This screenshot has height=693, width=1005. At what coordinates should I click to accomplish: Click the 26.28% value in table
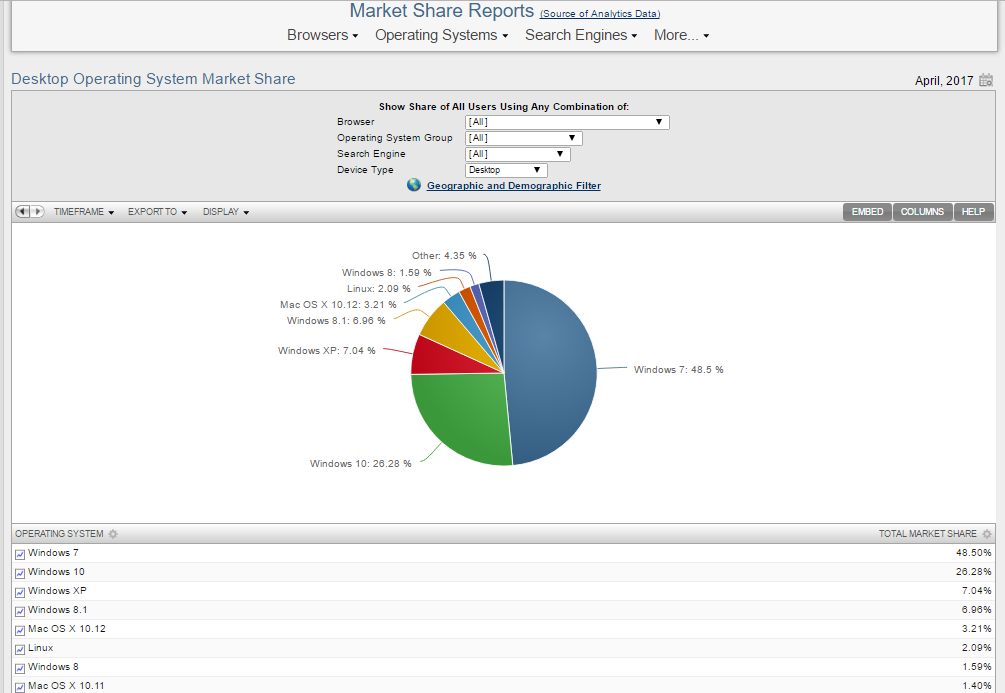click(973, 572)
